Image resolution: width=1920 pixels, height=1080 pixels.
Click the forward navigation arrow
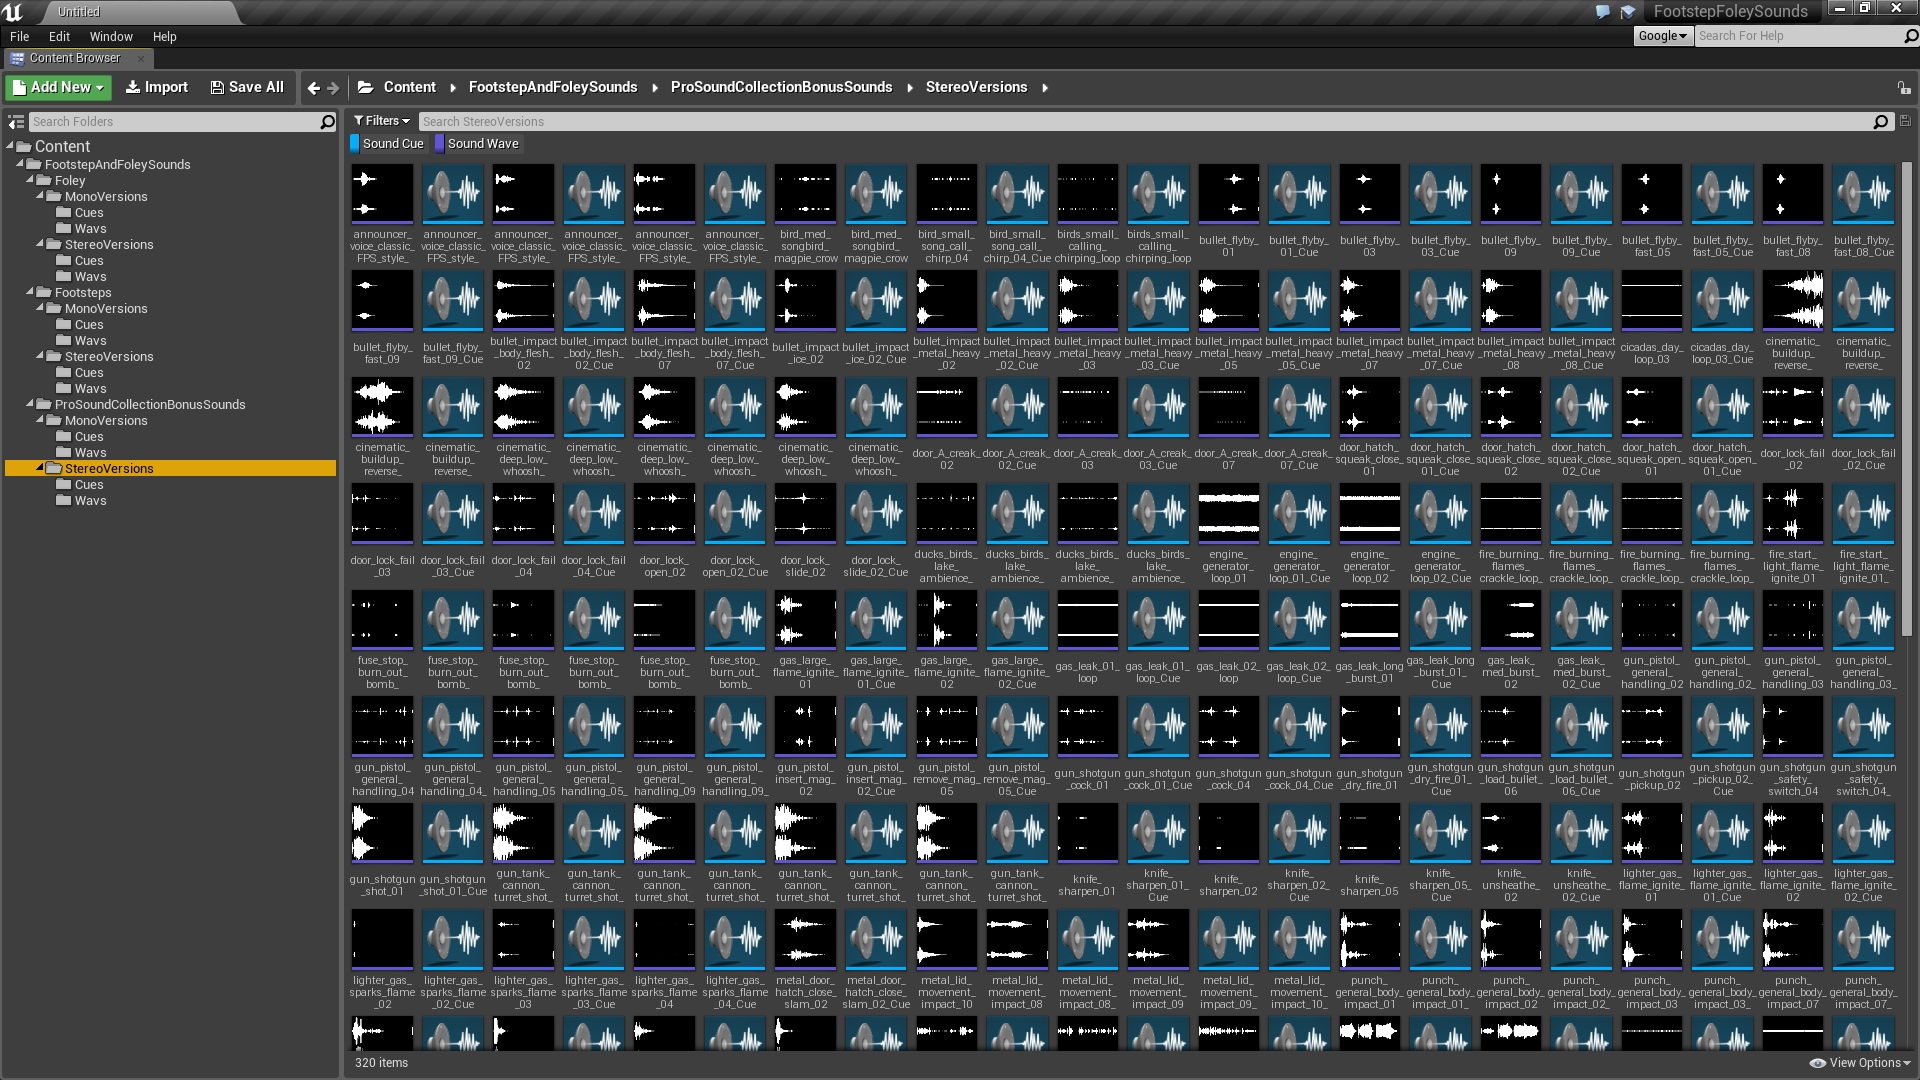pyautogui.click(x=334, y=87)
